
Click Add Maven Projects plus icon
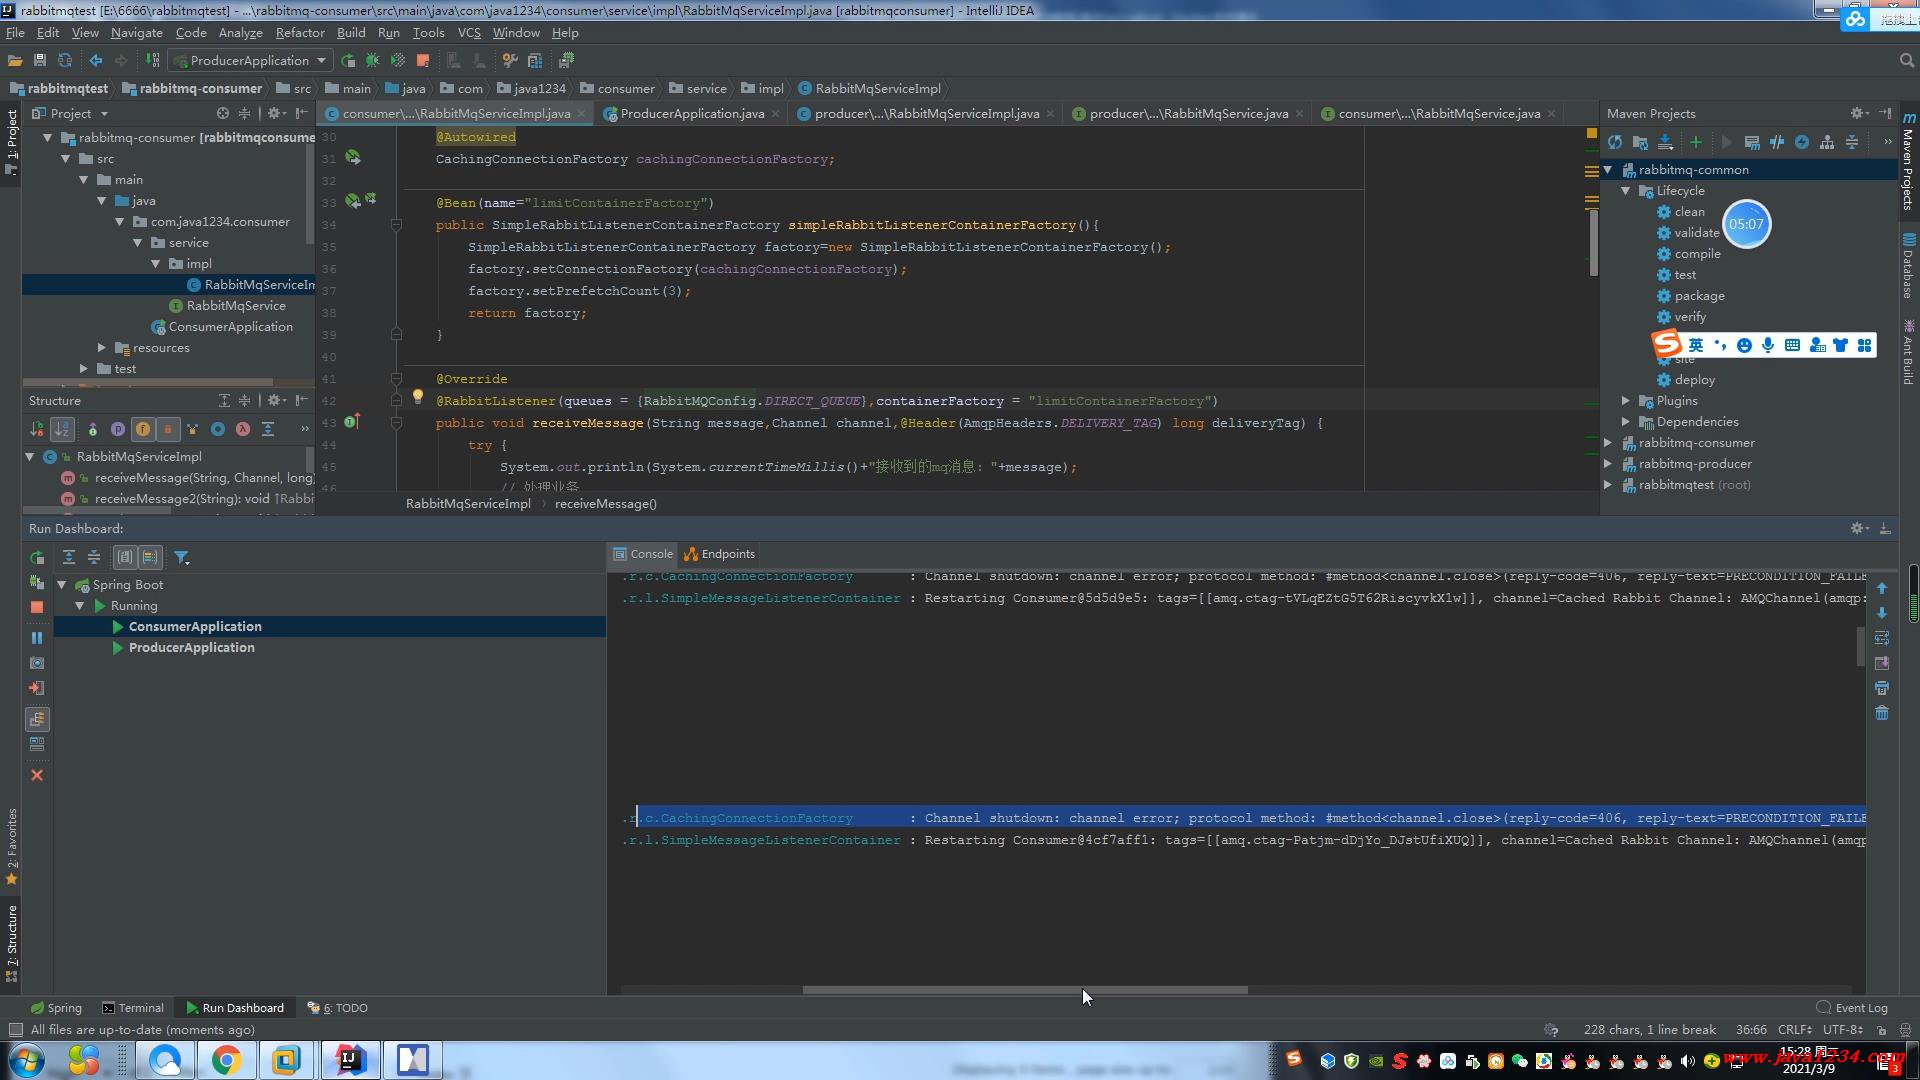[x=1695, y=143]
